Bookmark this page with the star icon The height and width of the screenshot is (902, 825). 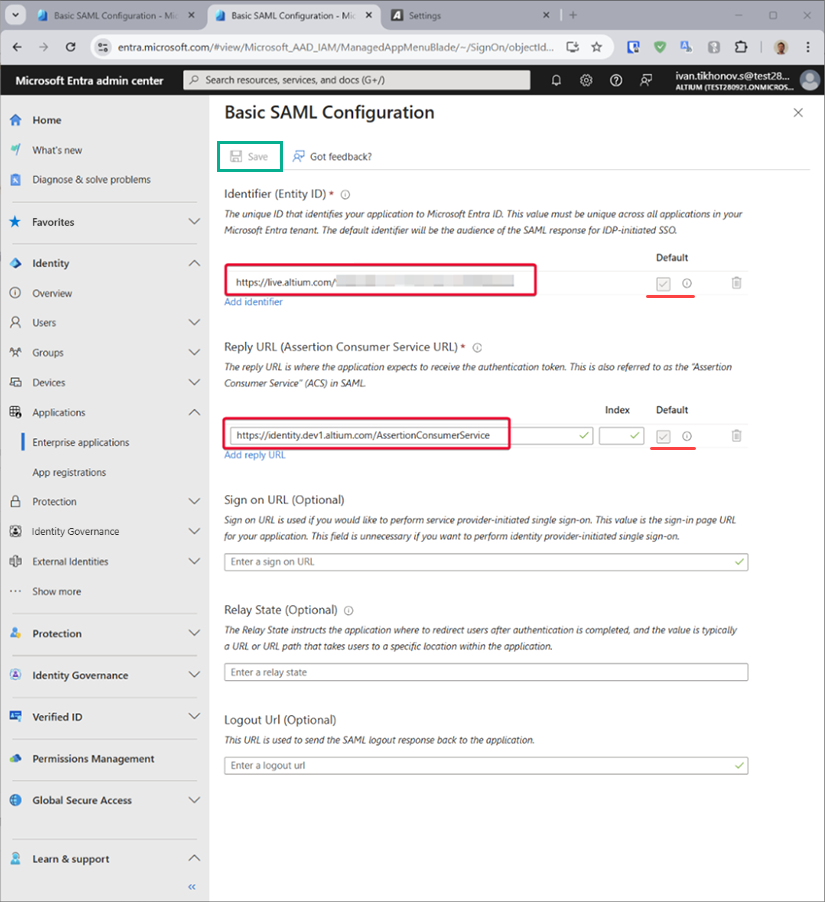pos(597,47)
